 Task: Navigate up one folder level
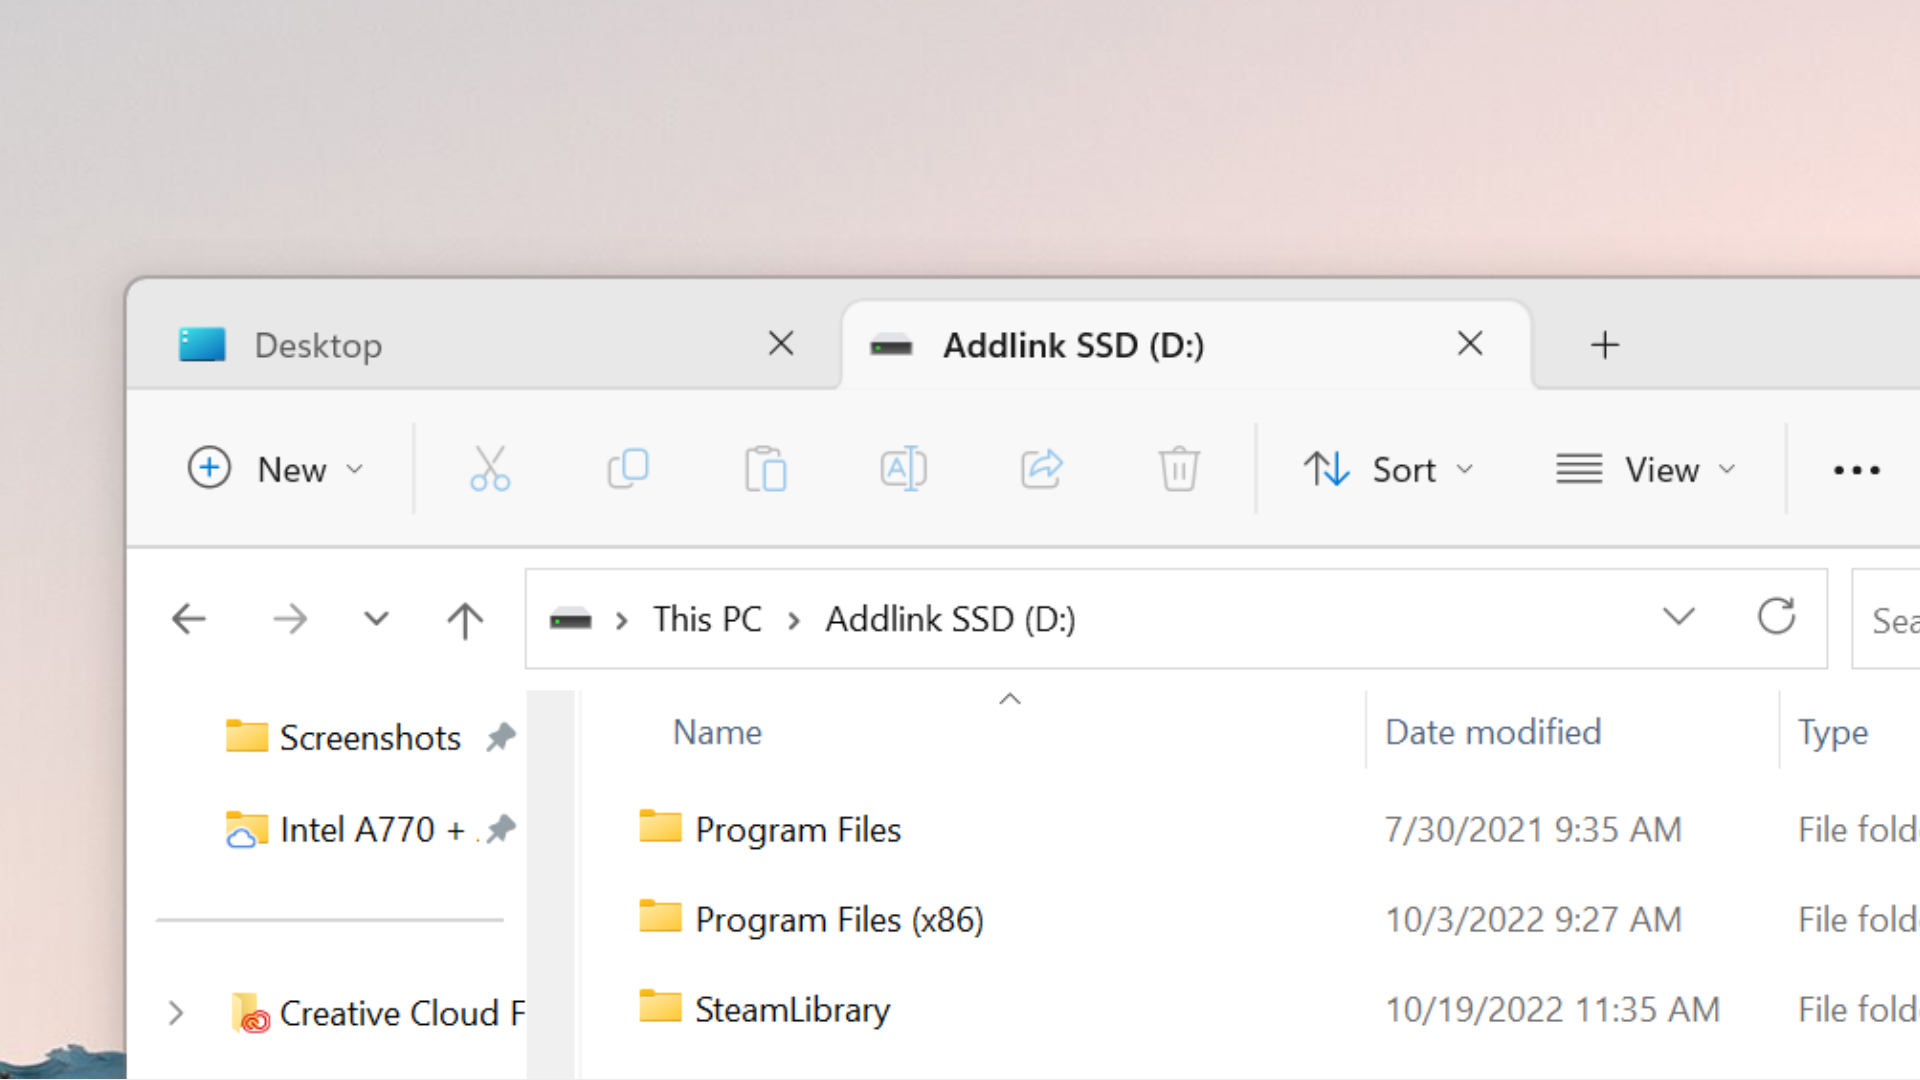465,619
